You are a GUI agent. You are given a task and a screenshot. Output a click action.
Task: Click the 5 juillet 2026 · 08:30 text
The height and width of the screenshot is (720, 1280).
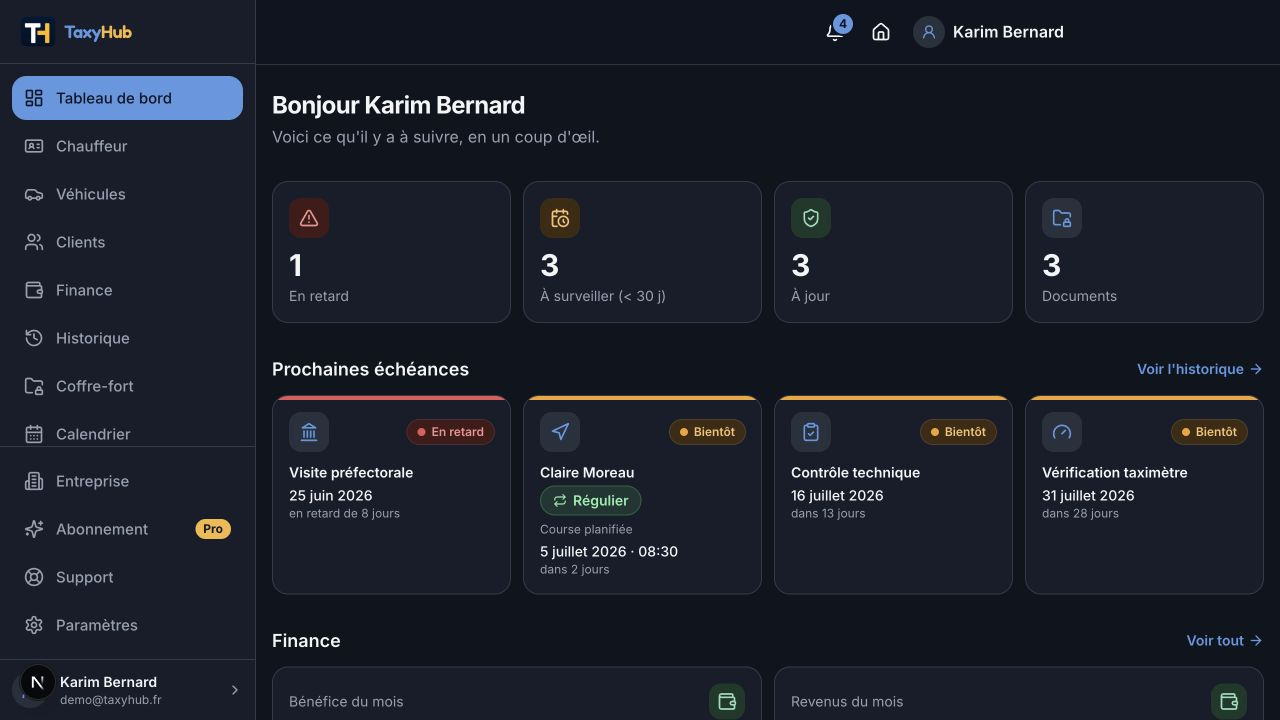tap(609, 551)
